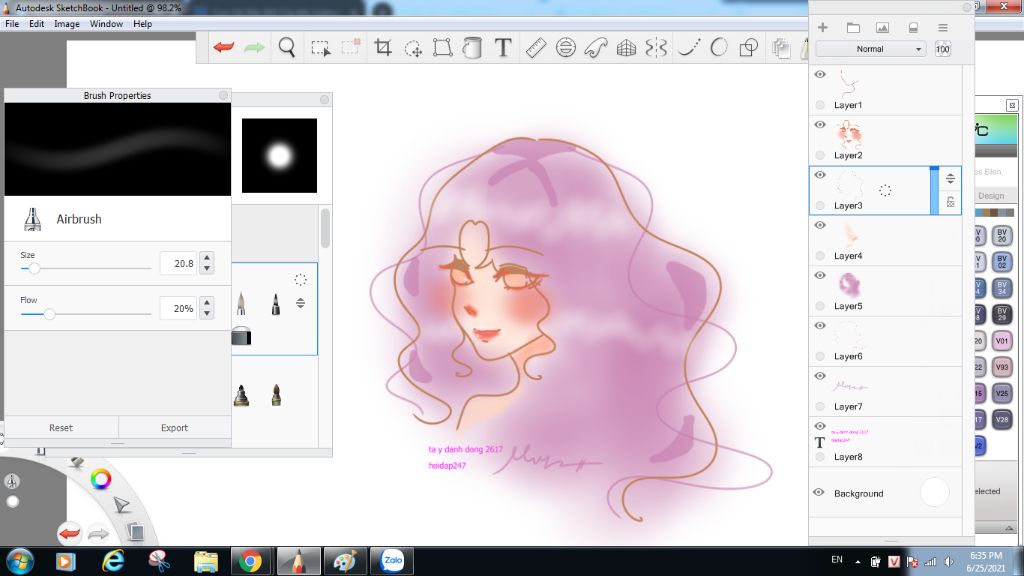Select Layer5 thumbnail in layer list

848,285
